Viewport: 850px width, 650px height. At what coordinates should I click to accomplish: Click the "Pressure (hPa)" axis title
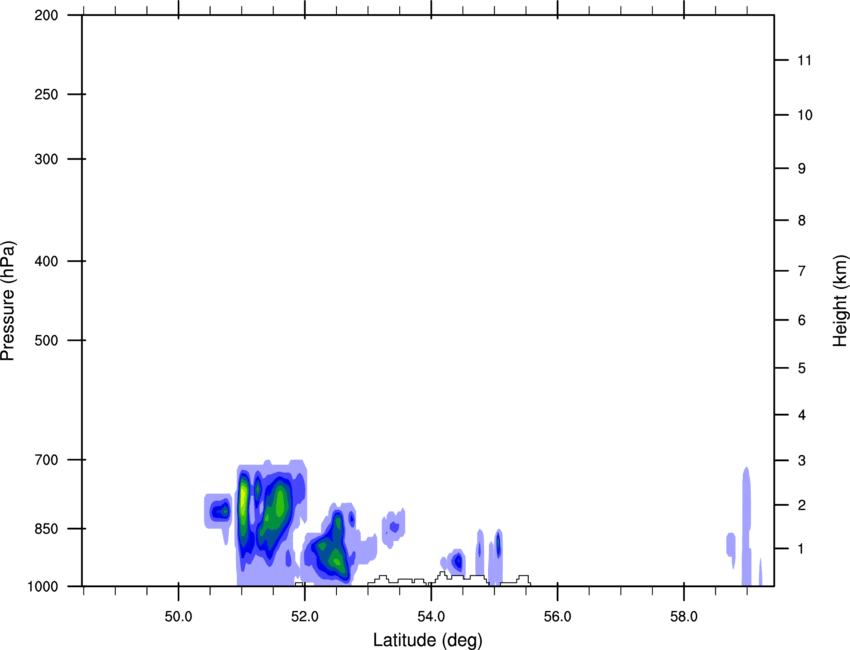8,300
